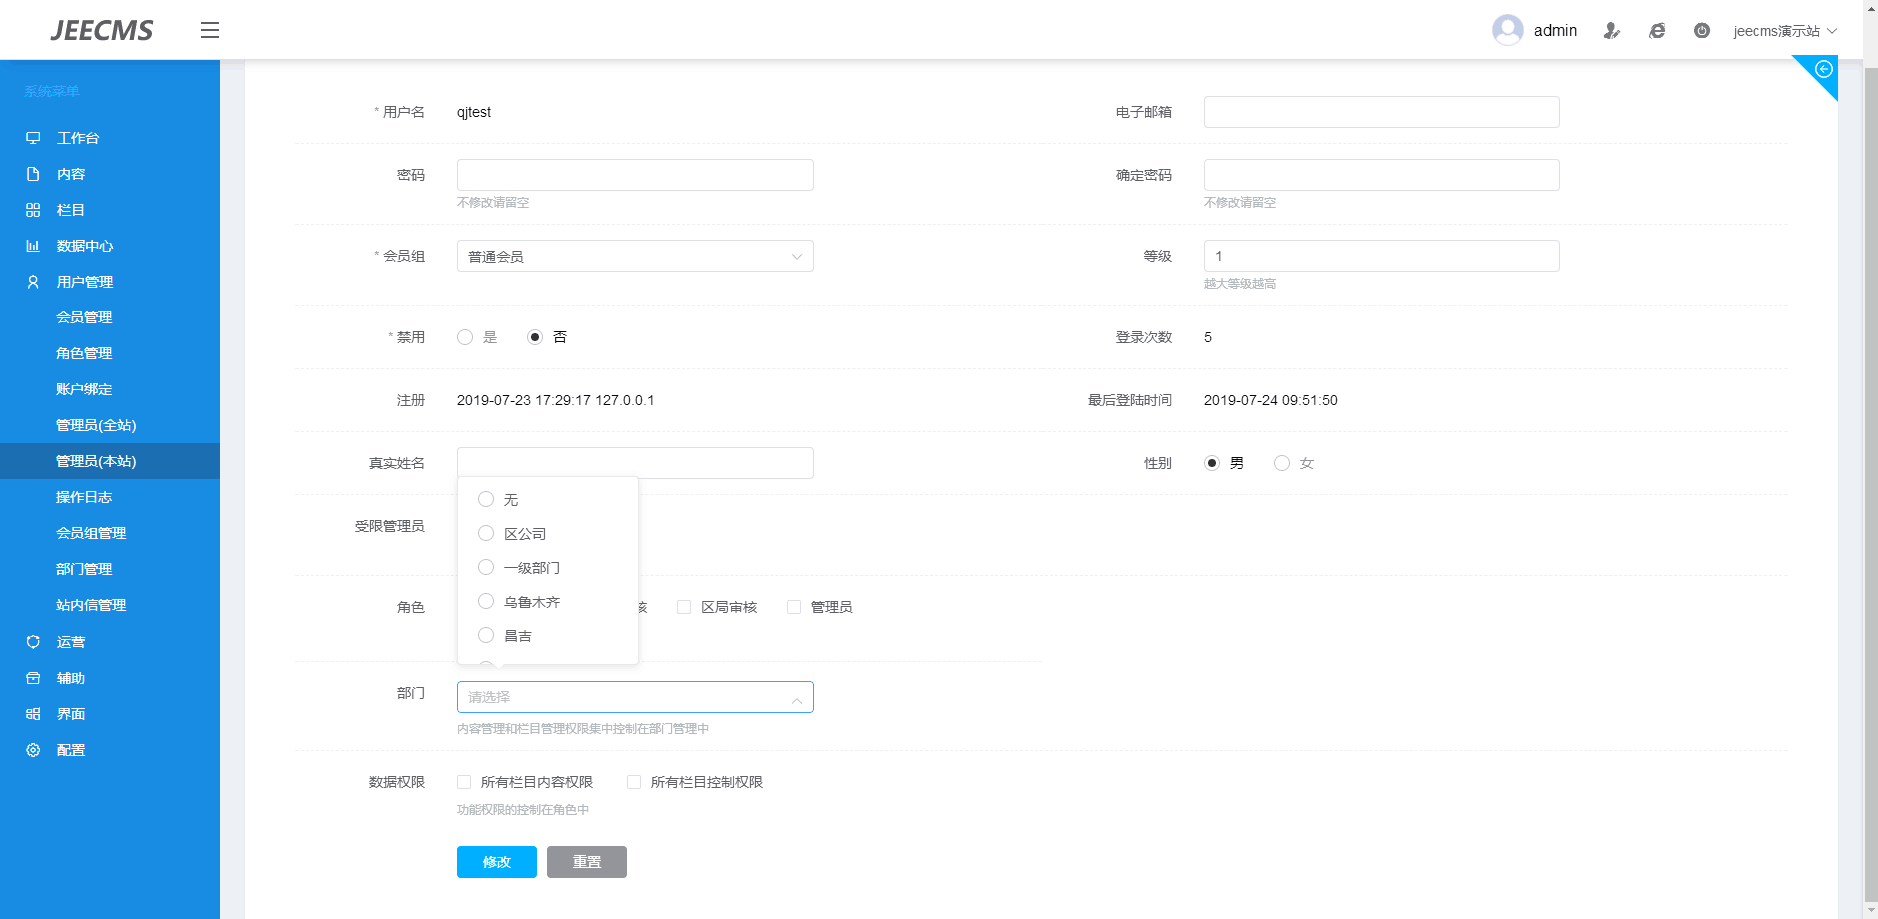This screenshot has width=1878, height=919.
Task: Check the 管理员 role checkbox
Action: (794, 607)
